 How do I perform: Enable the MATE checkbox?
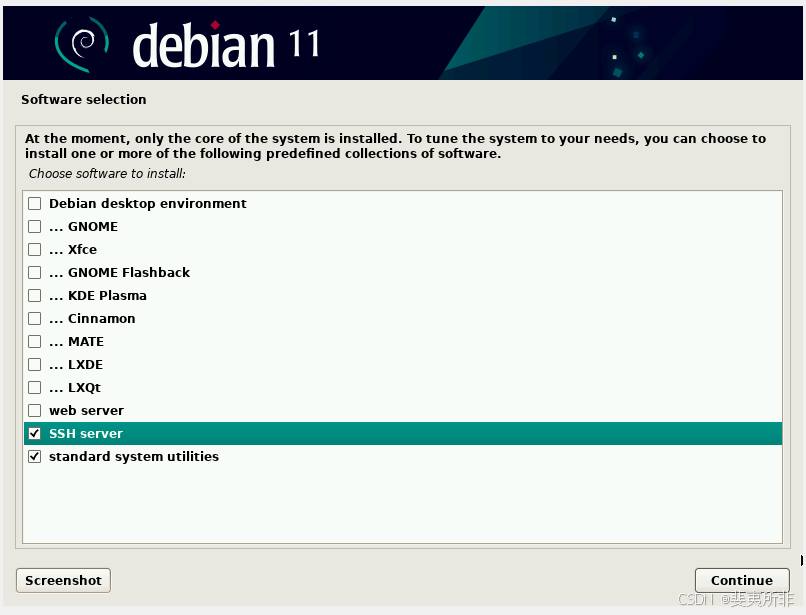pyautogui.click(x=34, y=341)
